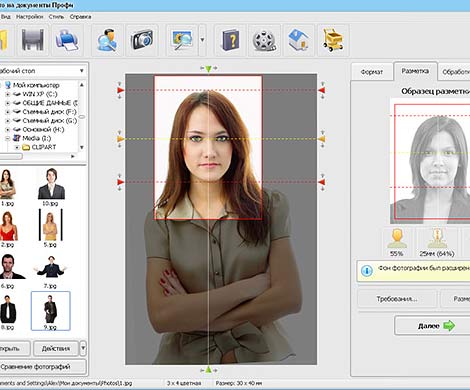
Task: Click the shopping cart icon
Action: click(x=333, y=40)
